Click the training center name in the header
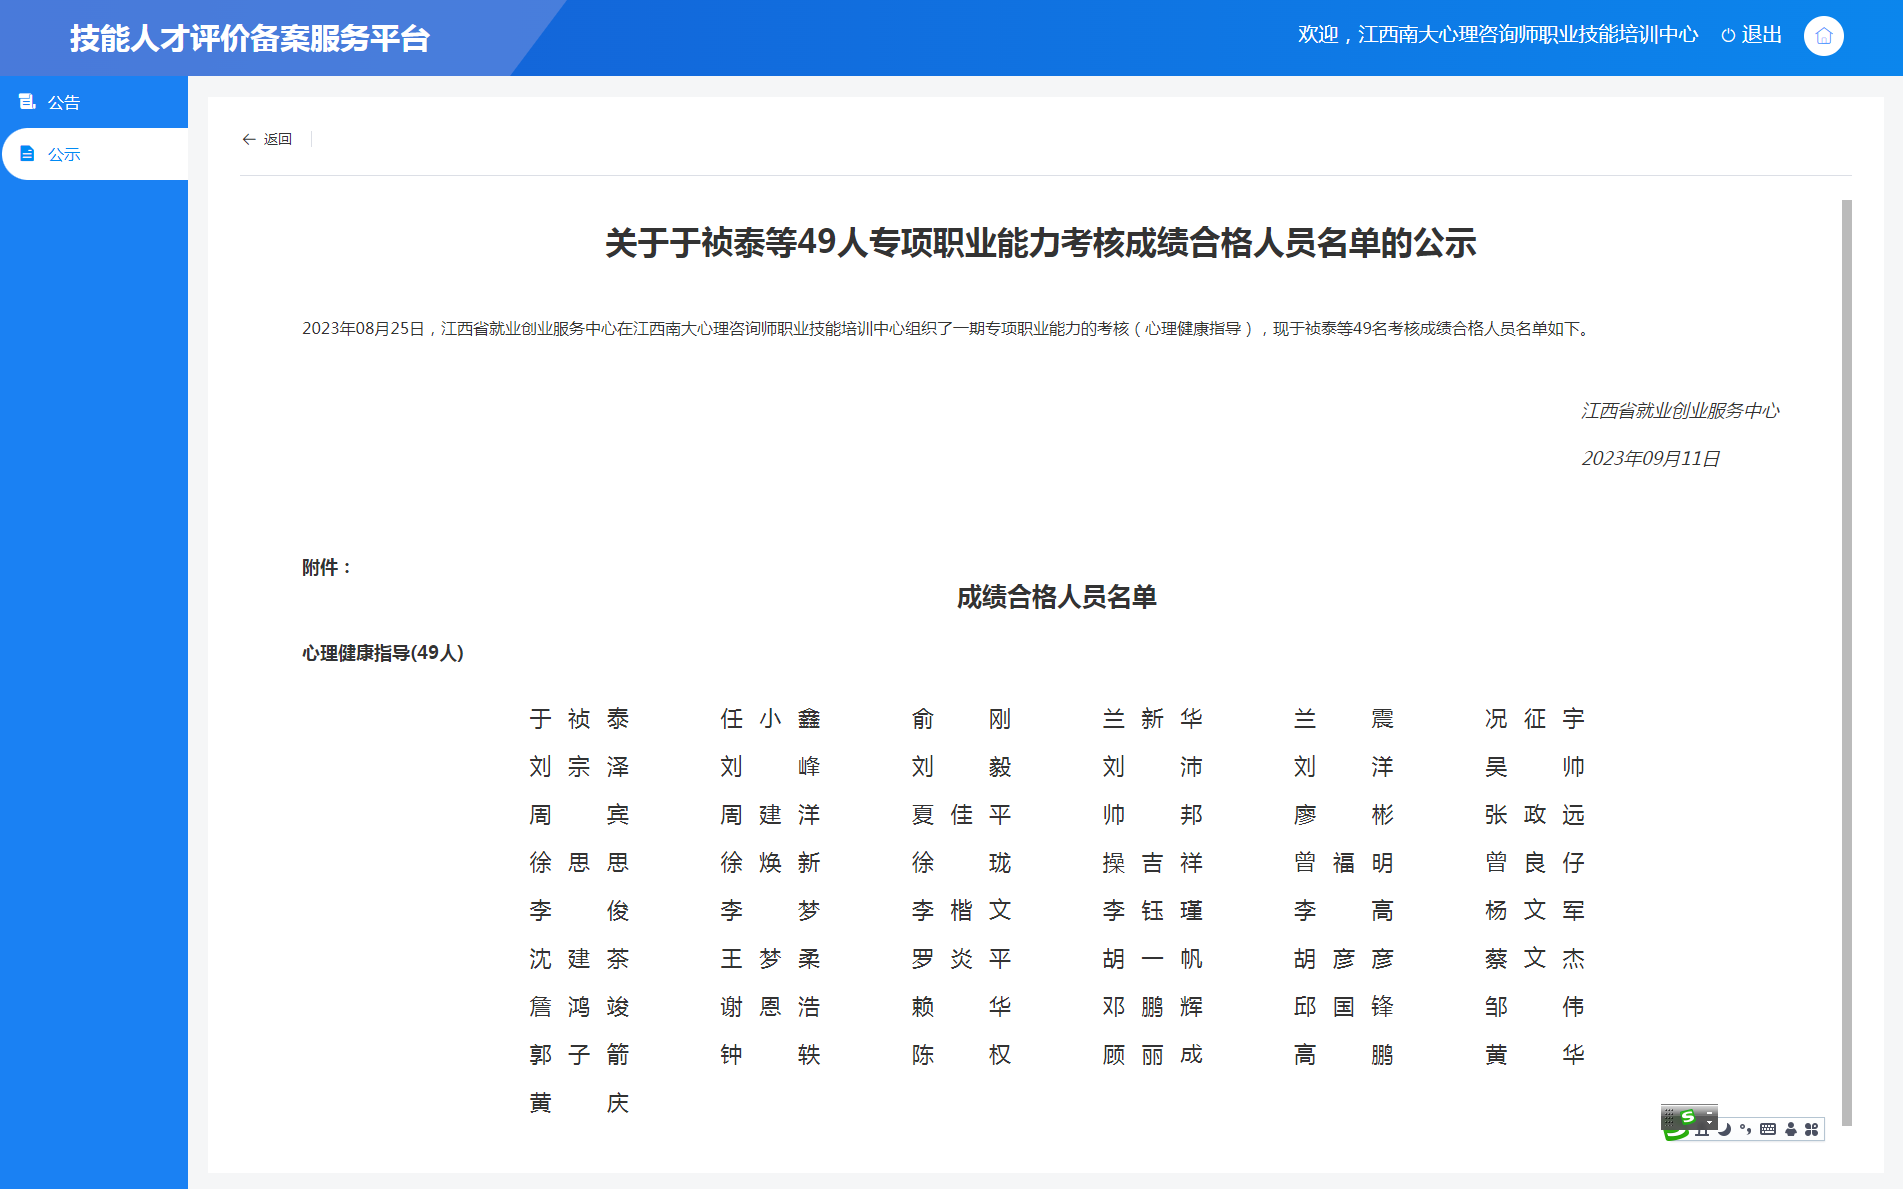1903x1189 pixels. [1527, 33]
